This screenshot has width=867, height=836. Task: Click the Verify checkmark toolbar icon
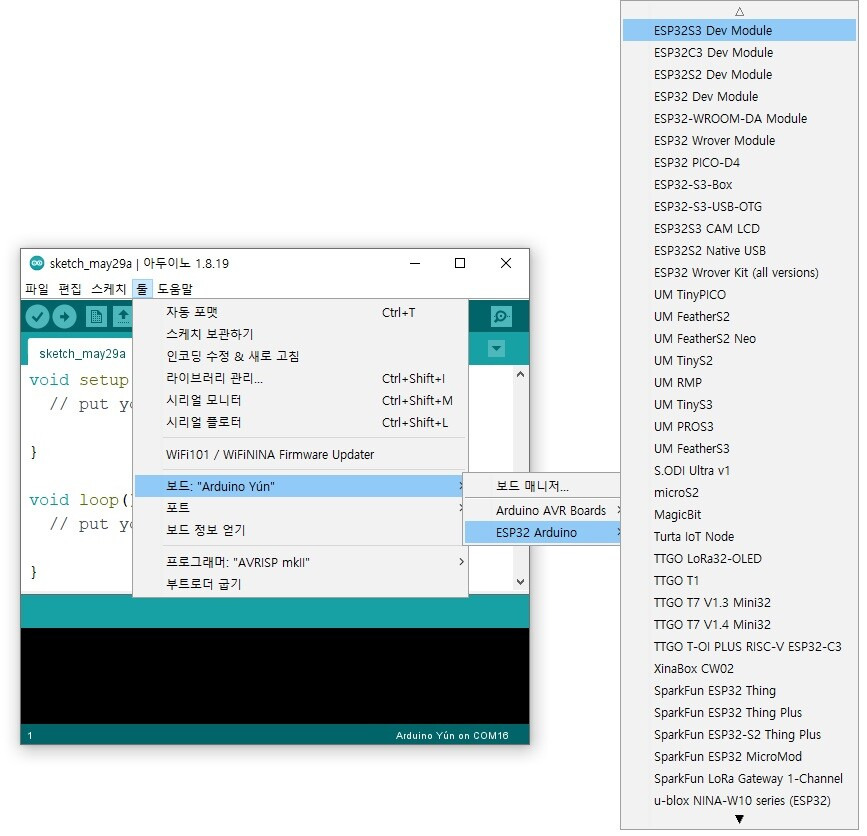tap(38, 317)
